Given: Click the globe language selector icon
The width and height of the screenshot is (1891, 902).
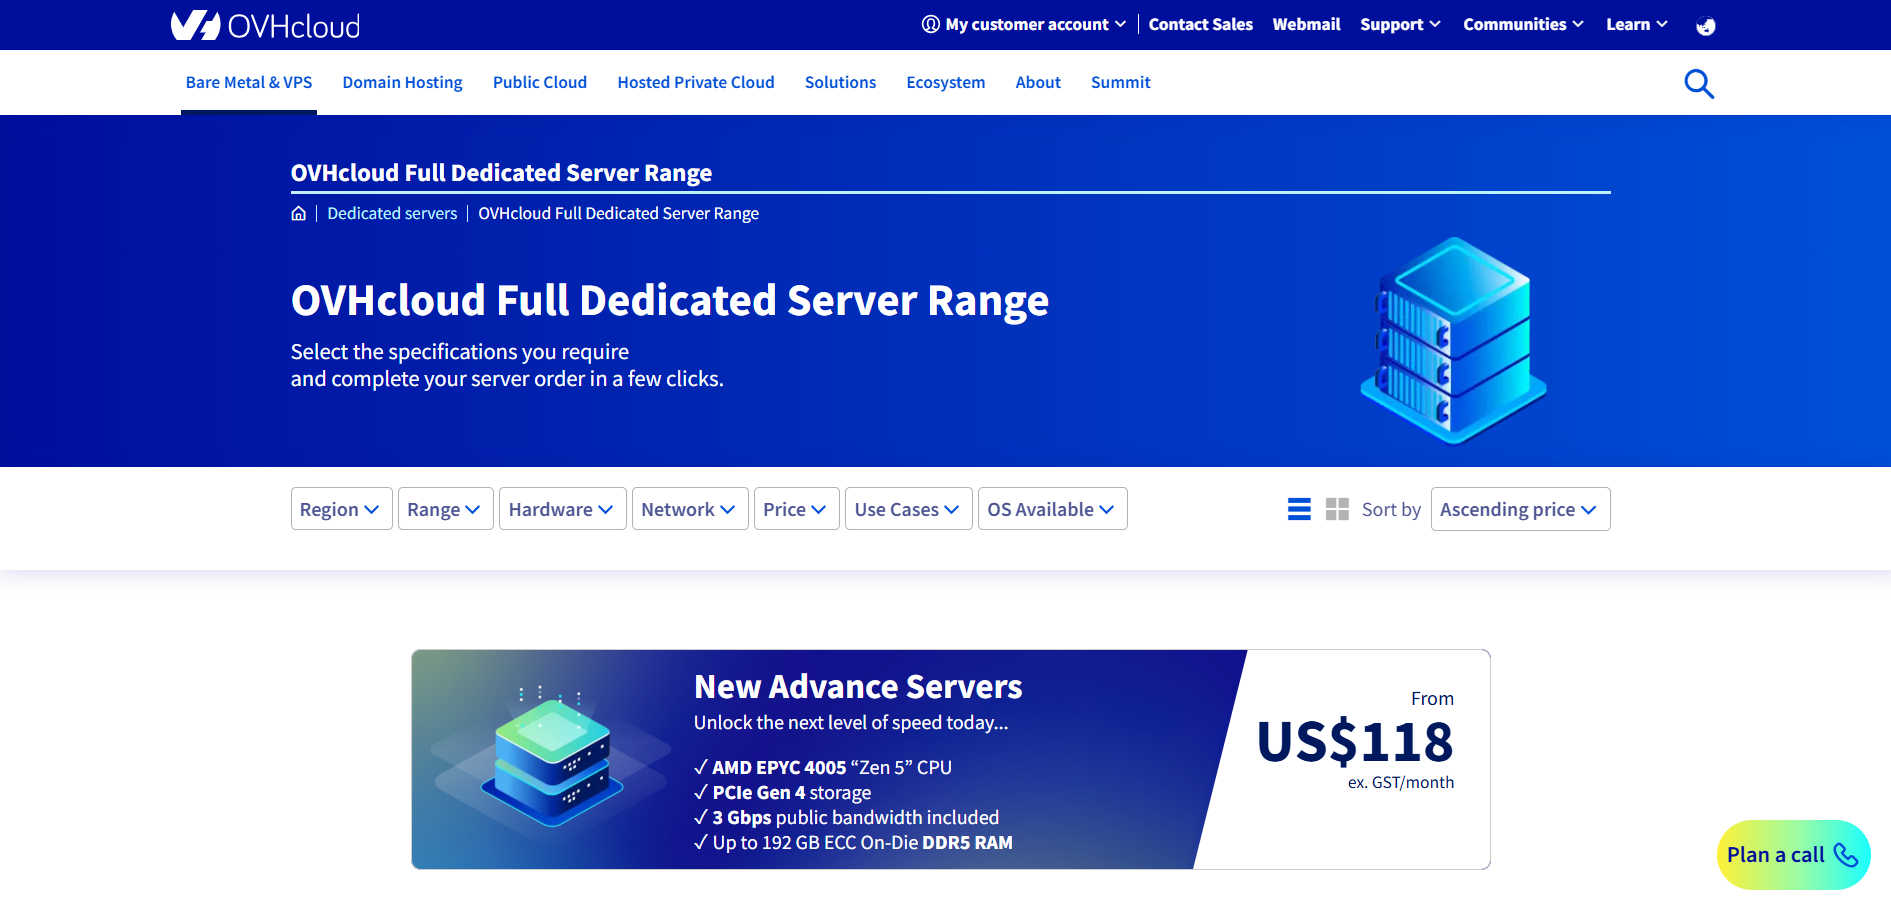Looking at the screenshot, I should [1705, 26].
